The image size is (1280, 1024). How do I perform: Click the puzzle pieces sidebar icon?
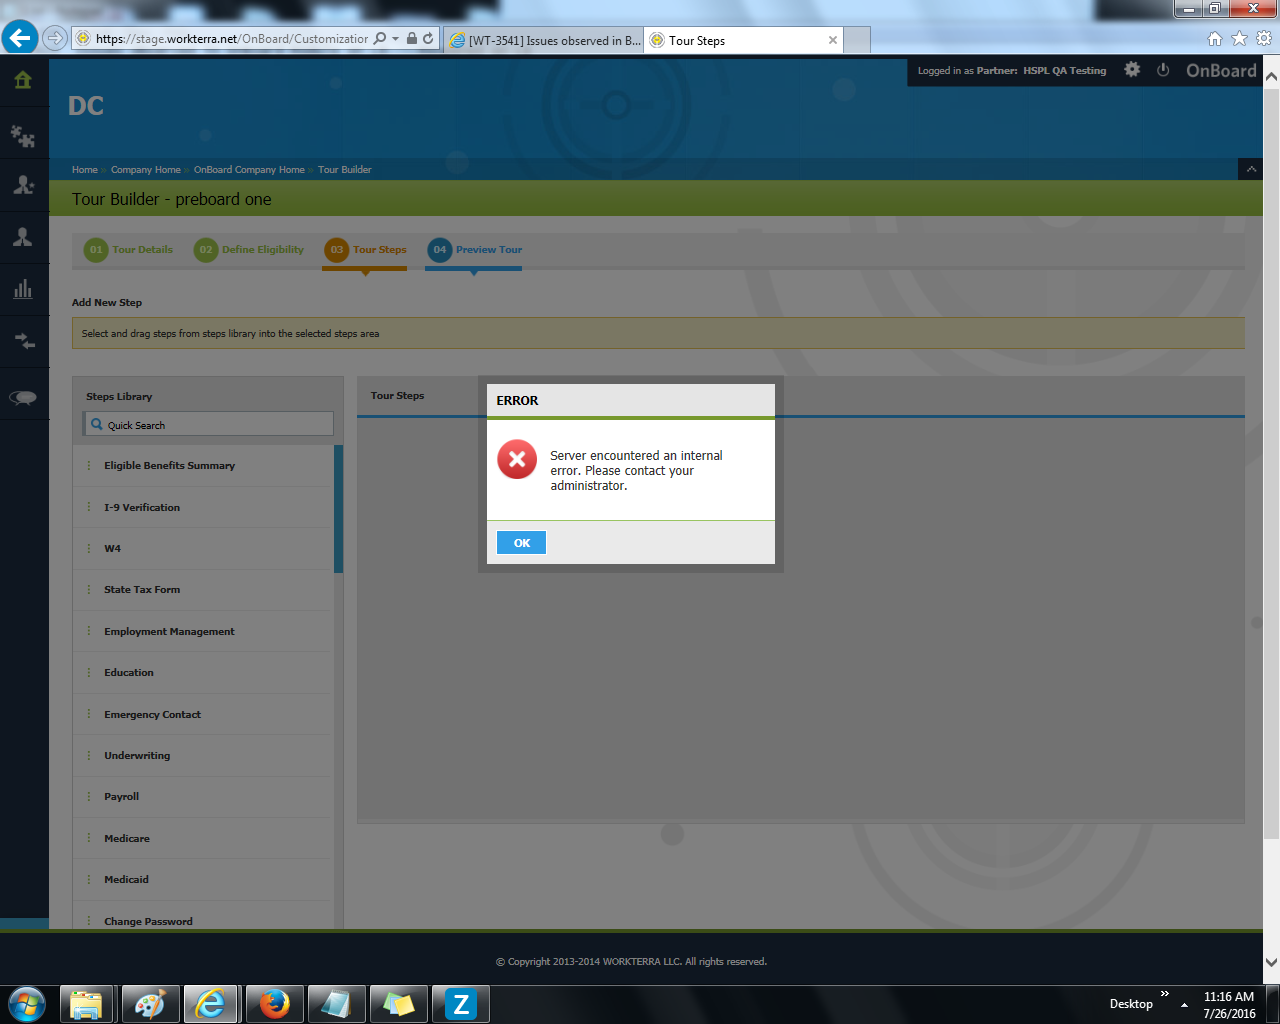pos(23,135)
